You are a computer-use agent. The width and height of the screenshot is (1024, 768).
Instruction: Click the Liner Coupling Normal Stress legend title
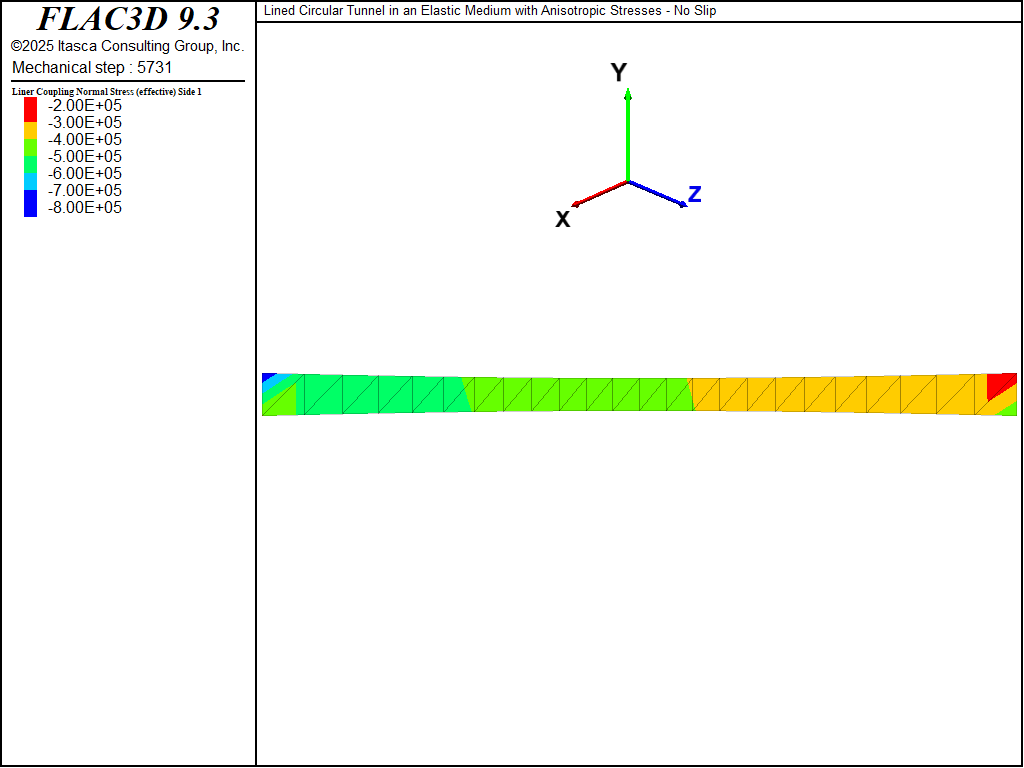click(107, 92)
